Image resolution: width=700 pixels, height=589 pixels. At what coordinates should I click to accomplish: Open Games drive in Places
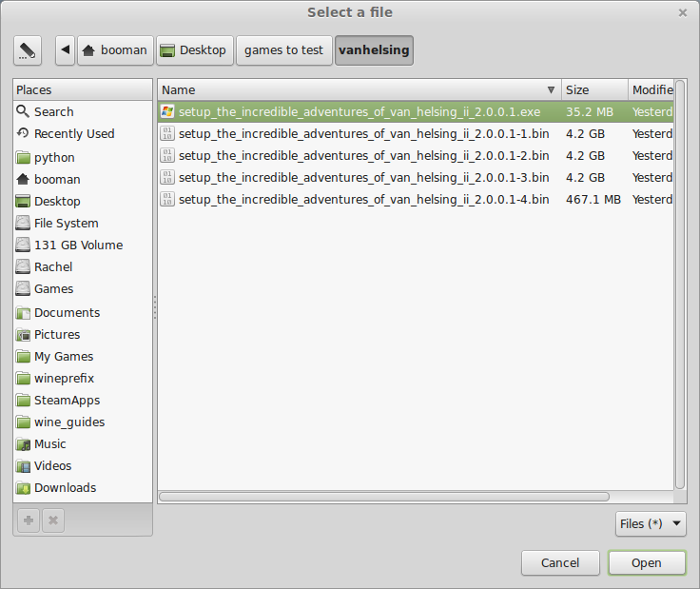click(x=82, y=289)
